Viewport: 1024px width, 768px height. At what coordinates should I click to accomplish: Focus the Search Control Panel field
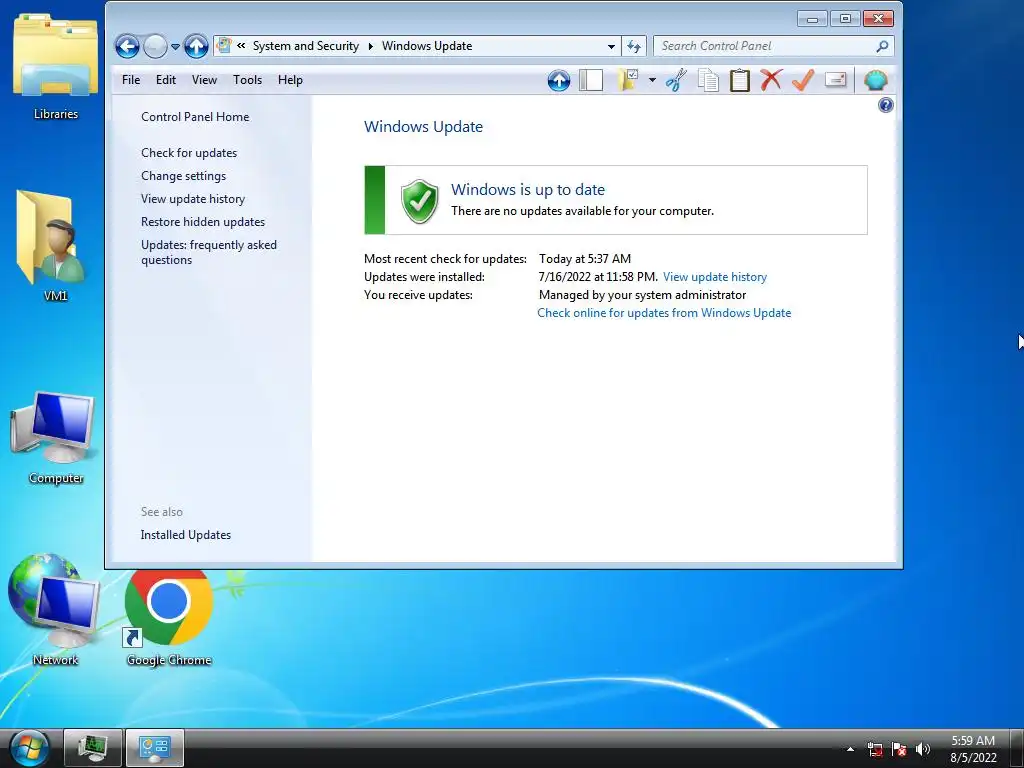[773, 46]
